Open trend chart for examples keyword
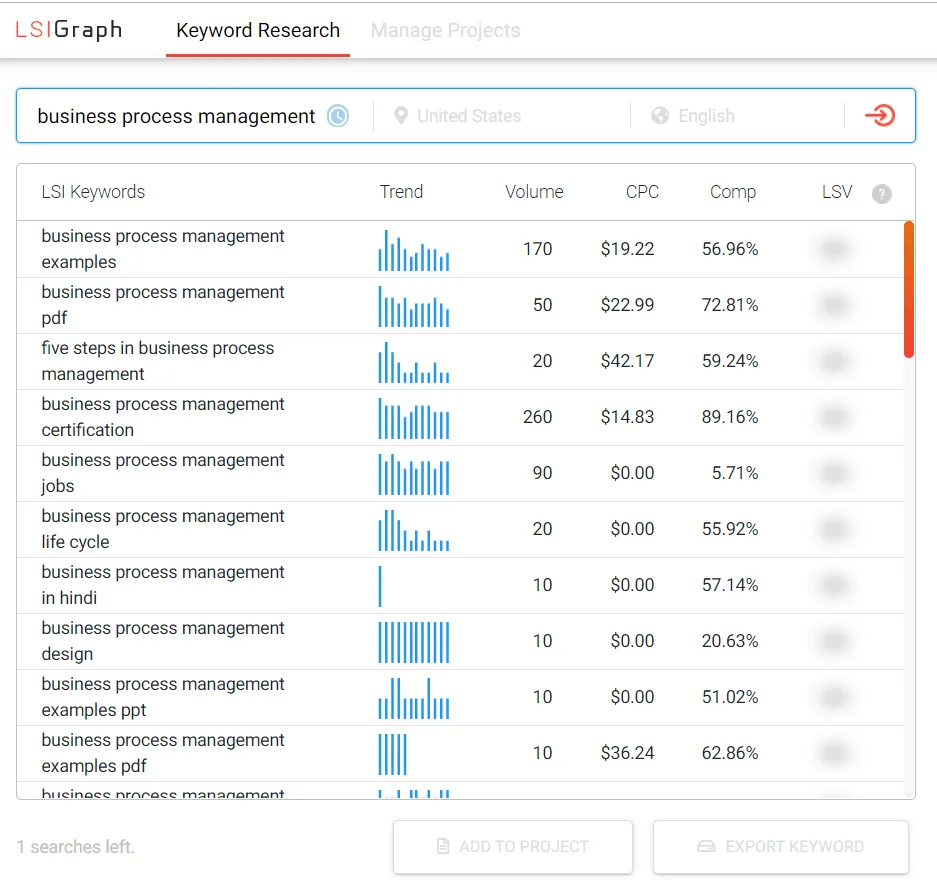Viewport: 937px width, 889px height. (x=414, y=250)
